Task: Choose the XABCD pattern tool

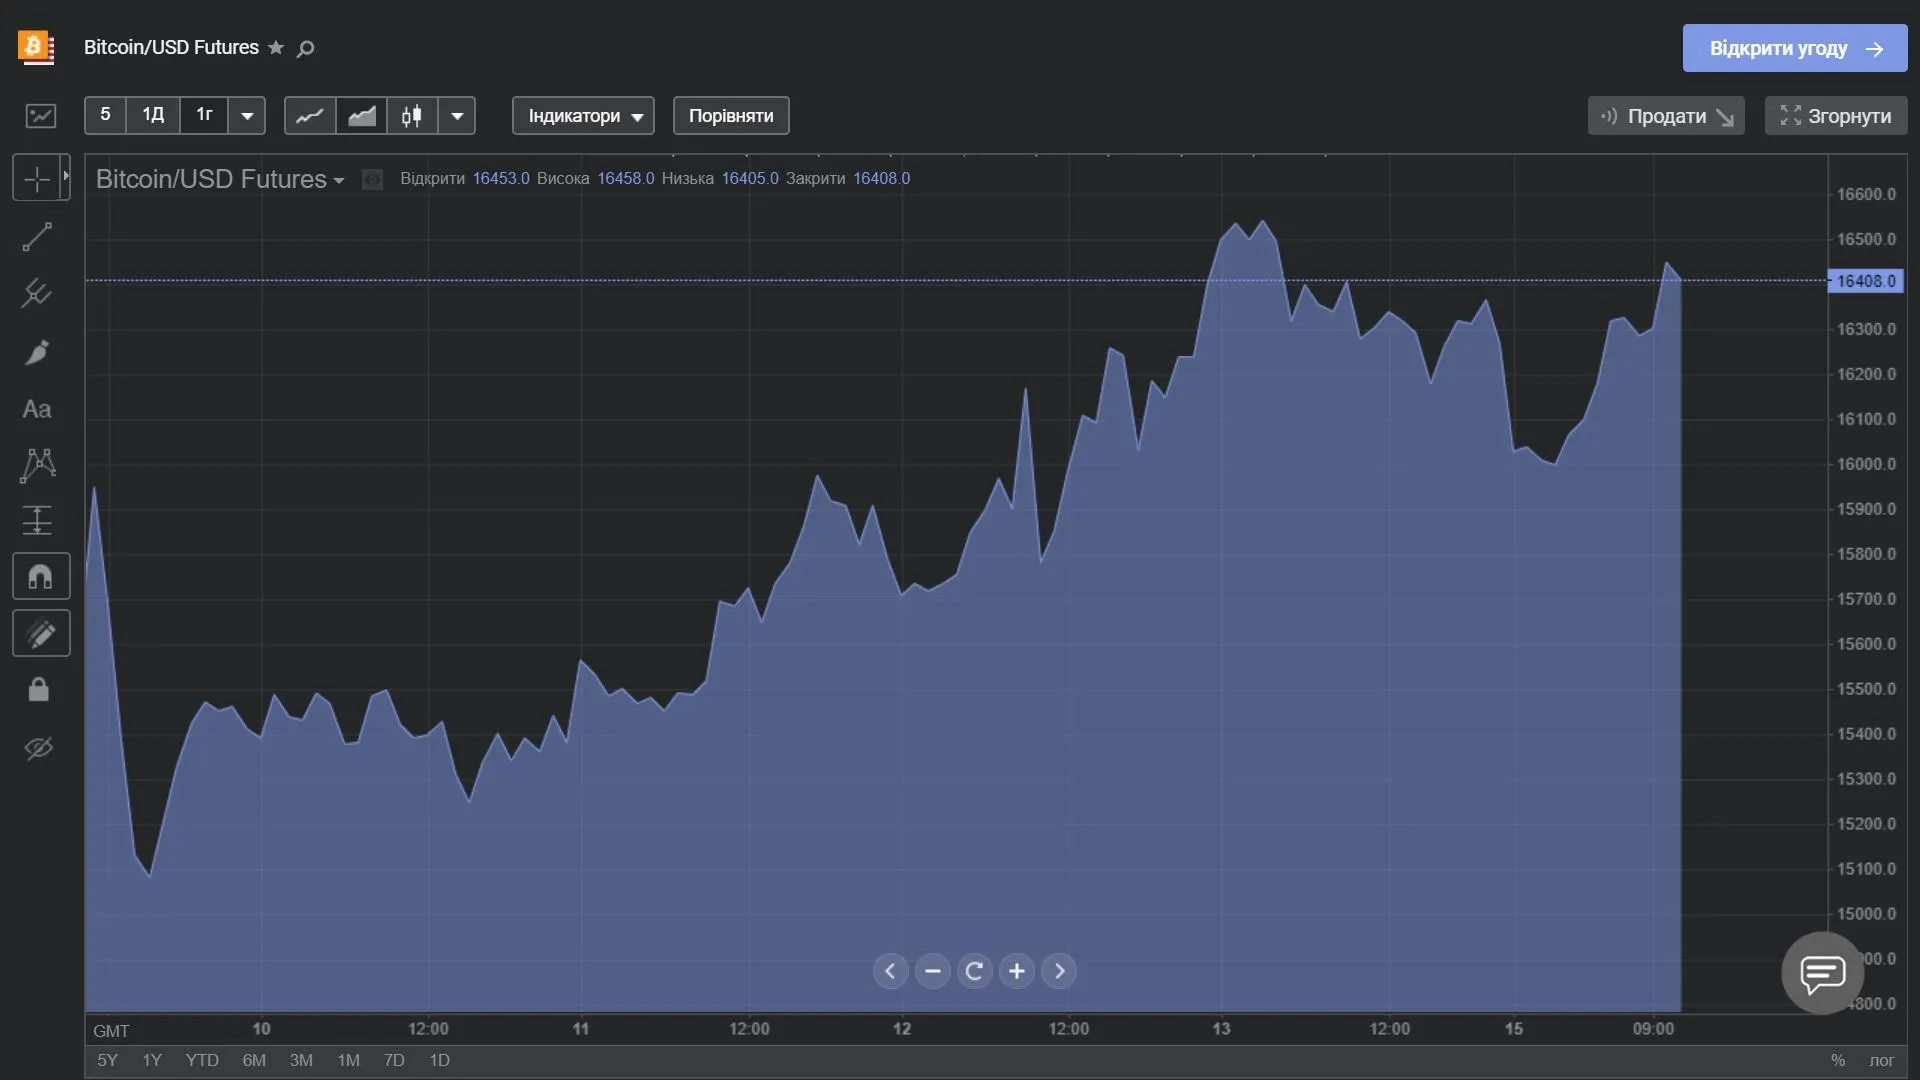Action: 37,466
